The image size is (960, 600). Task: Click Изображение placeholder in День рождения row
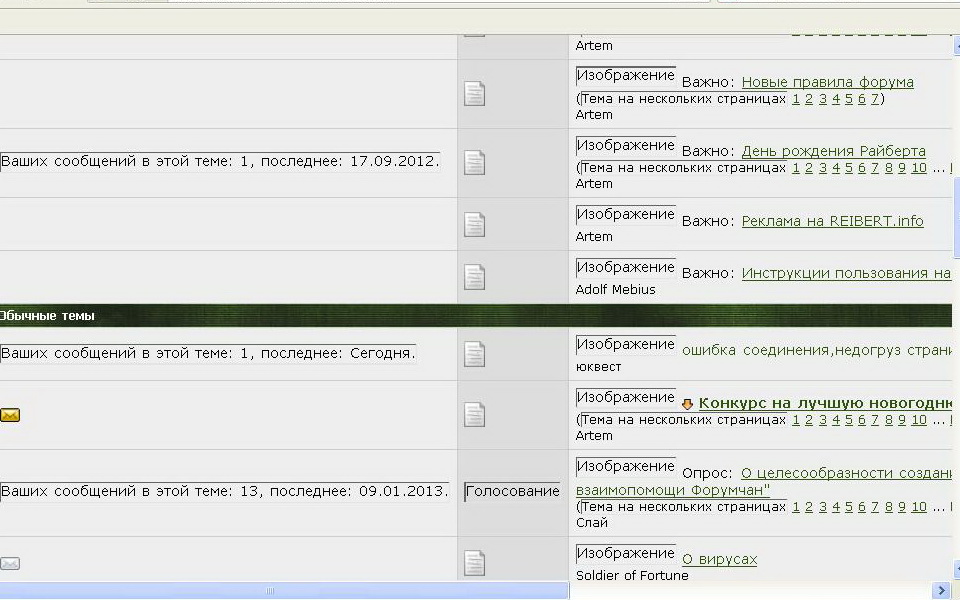(x=626, y=146)
